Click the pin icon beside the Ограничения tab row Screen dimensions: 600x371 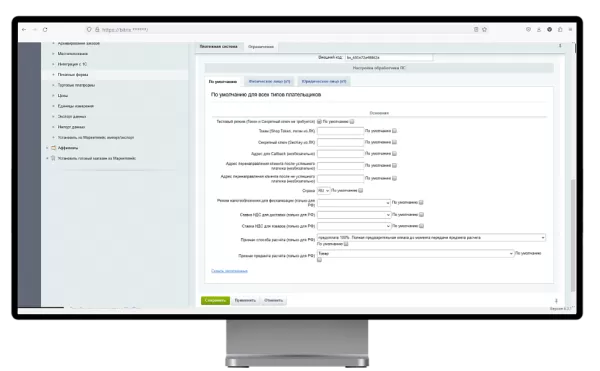[560, 46]
